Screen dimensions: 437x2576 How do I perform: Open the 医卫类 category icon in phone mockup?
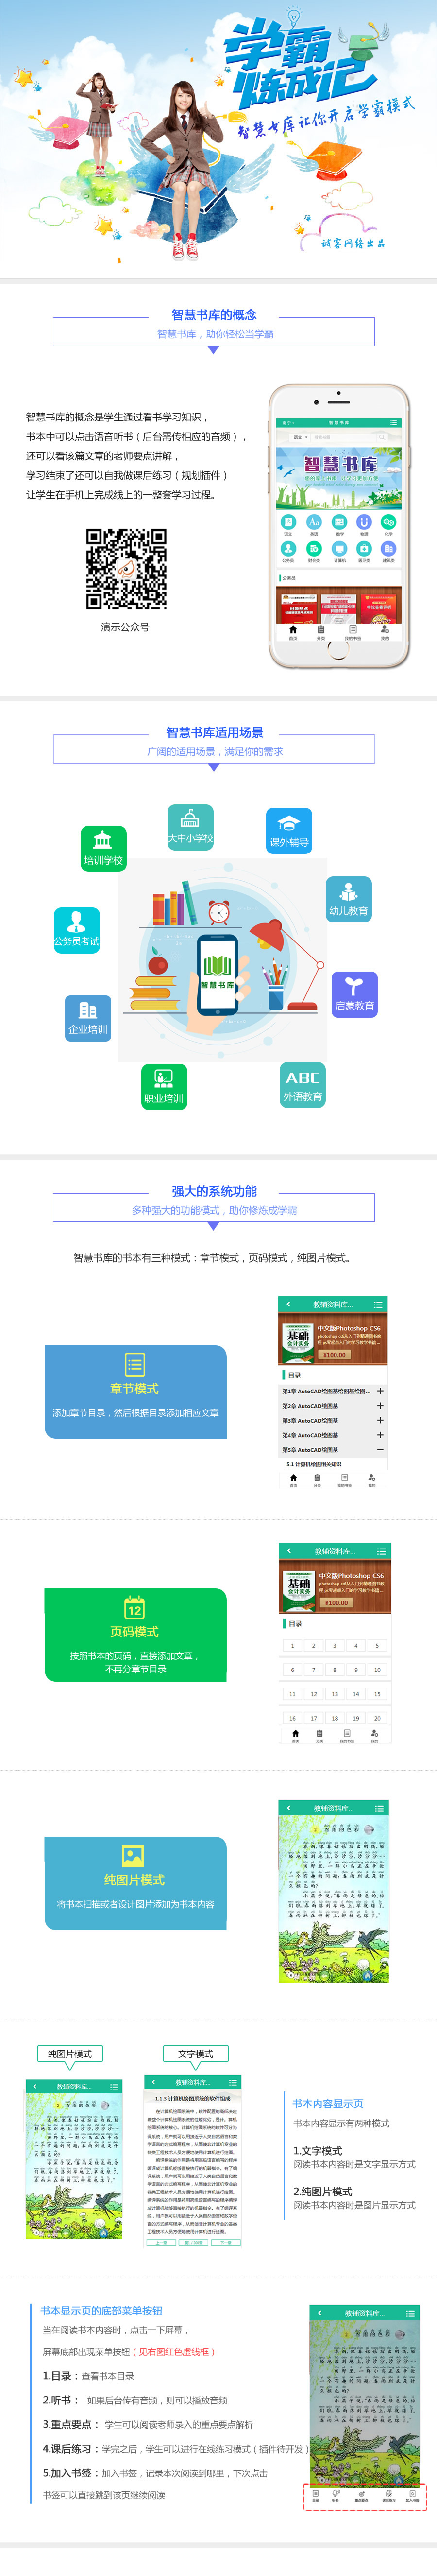click(x=364, y=549)
